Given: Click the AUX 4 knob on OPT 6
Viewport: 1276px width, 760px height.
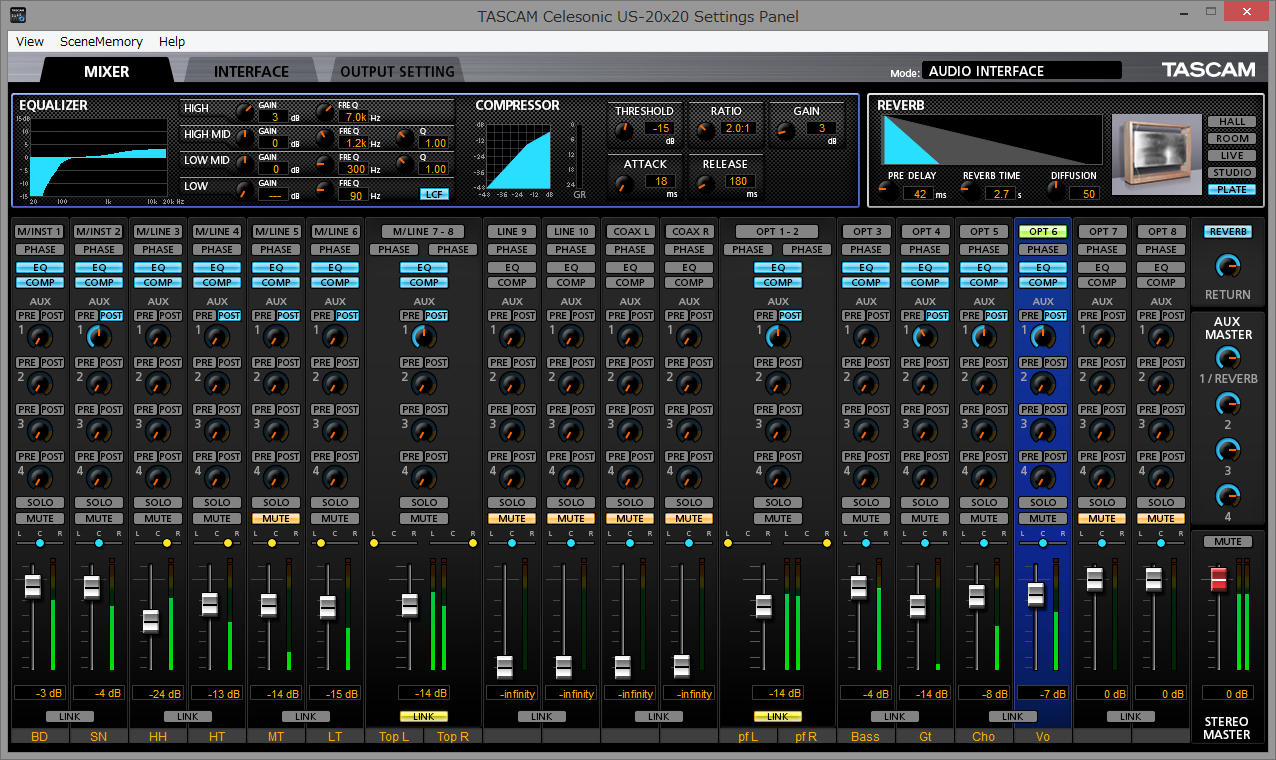Looking at the screenshot, I should pyautogui.click(x=1044, y=477).
